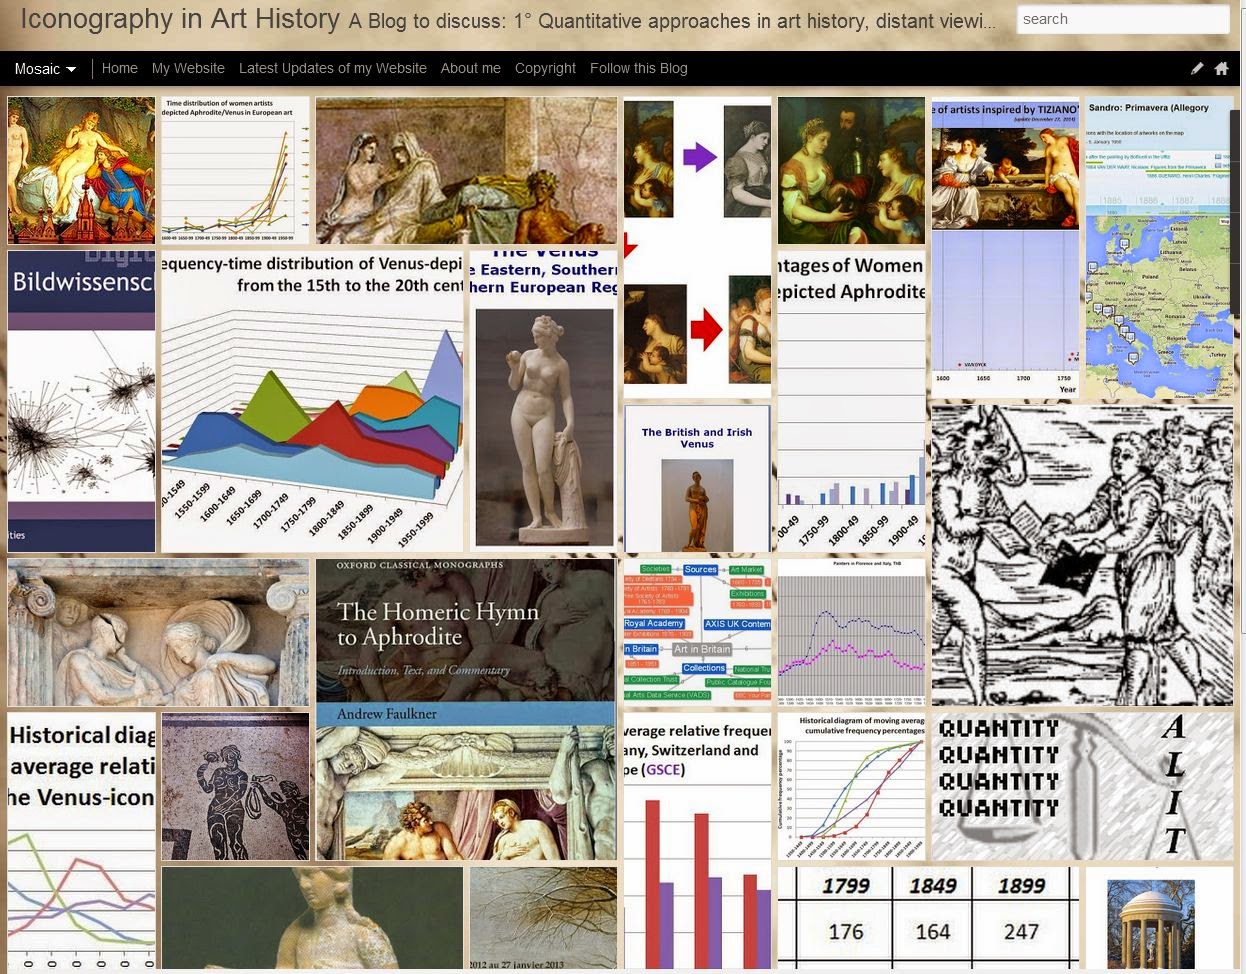This screenshot has height=974, width=1246.
Task: Open the stone relief sculpture thumbnail
Action: click(x=158, y=632)
